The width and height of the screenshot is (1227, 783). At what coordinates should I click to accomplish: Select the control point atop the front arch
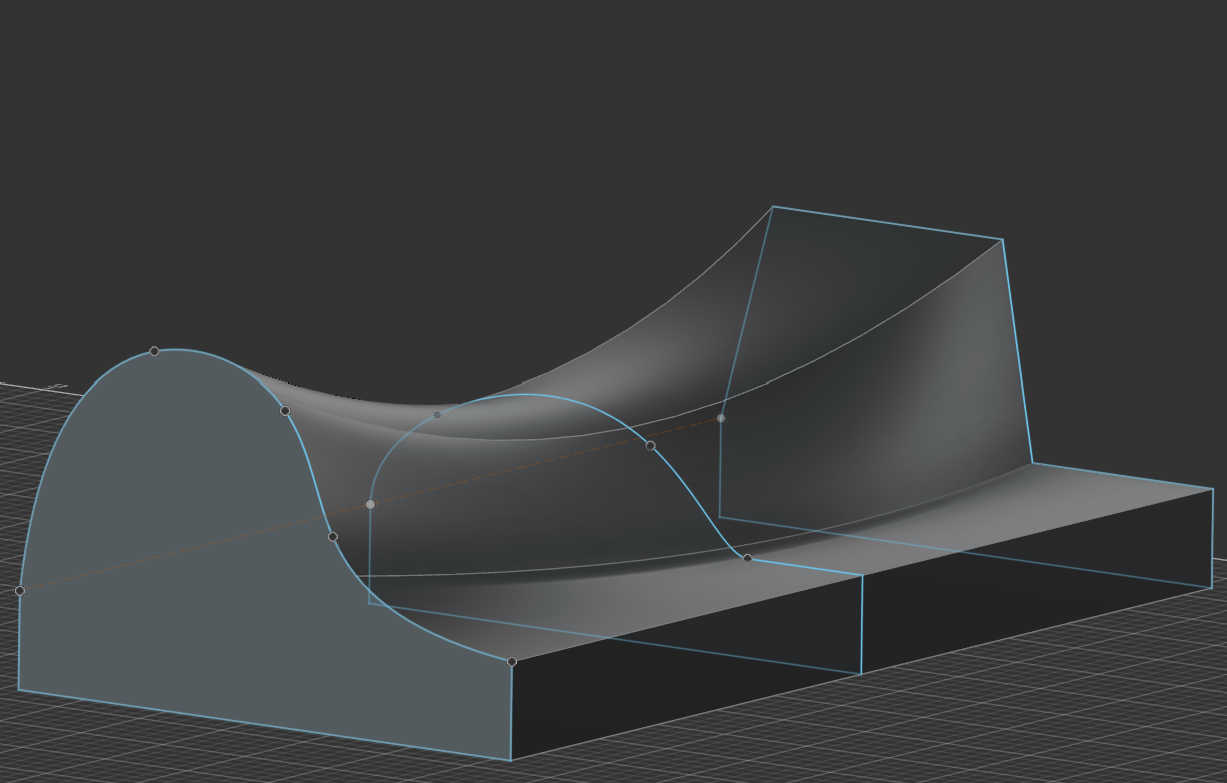(154, 351)
